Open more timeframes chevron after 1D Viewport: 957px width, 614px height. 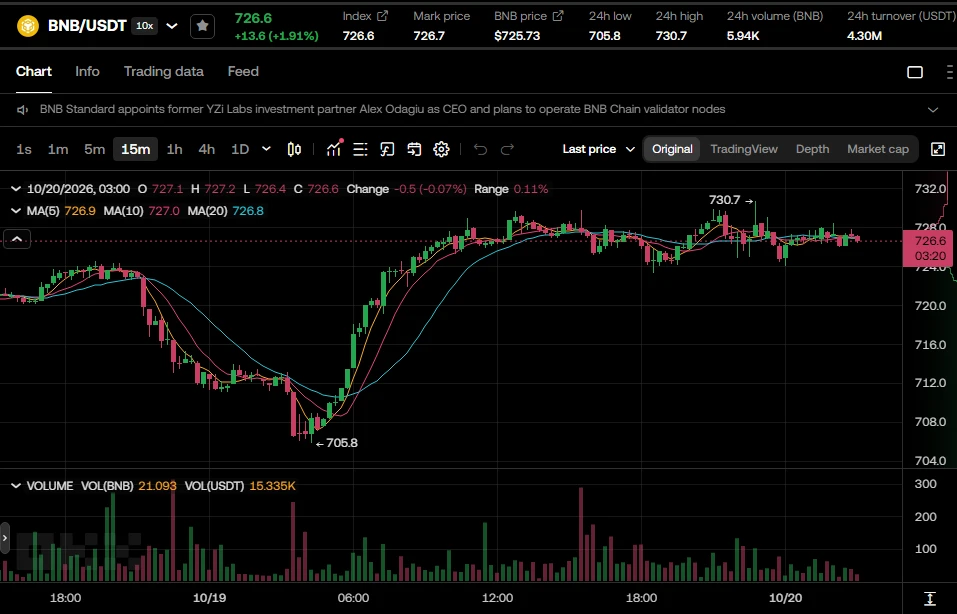click(266, 149)
